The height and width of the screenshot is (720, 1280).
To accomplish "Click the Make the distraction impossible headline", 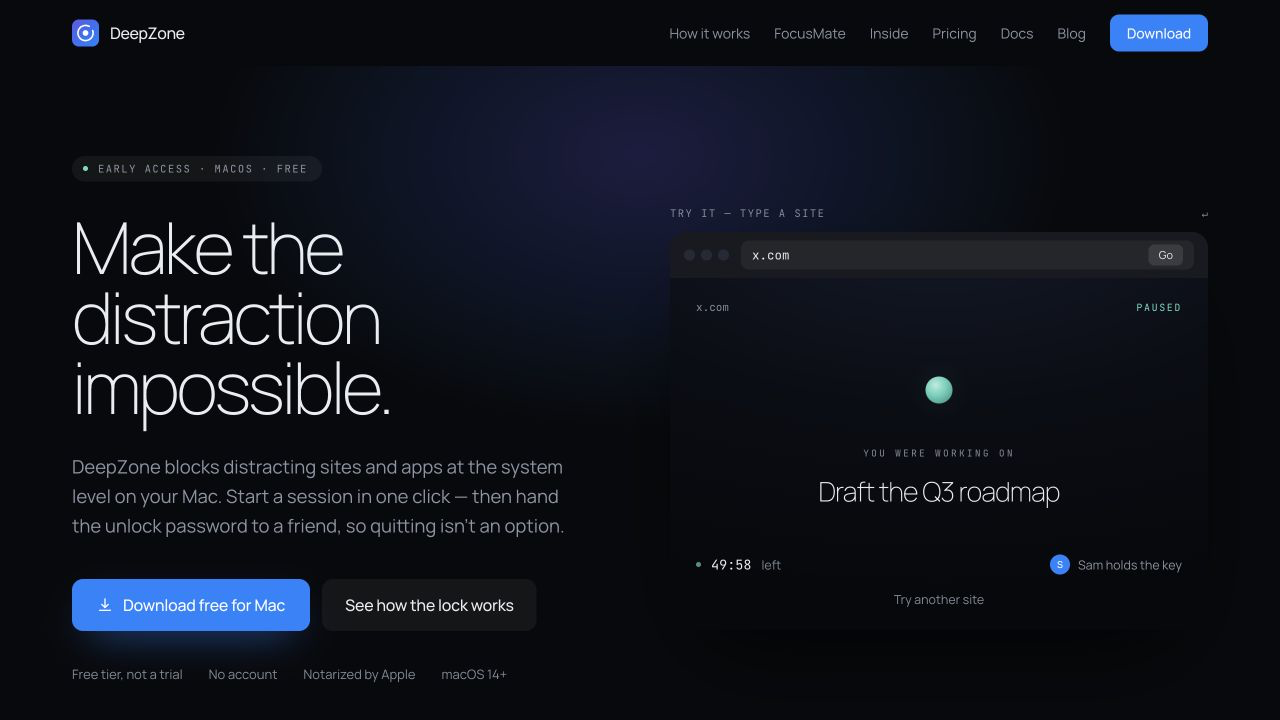I will (232, 320).
